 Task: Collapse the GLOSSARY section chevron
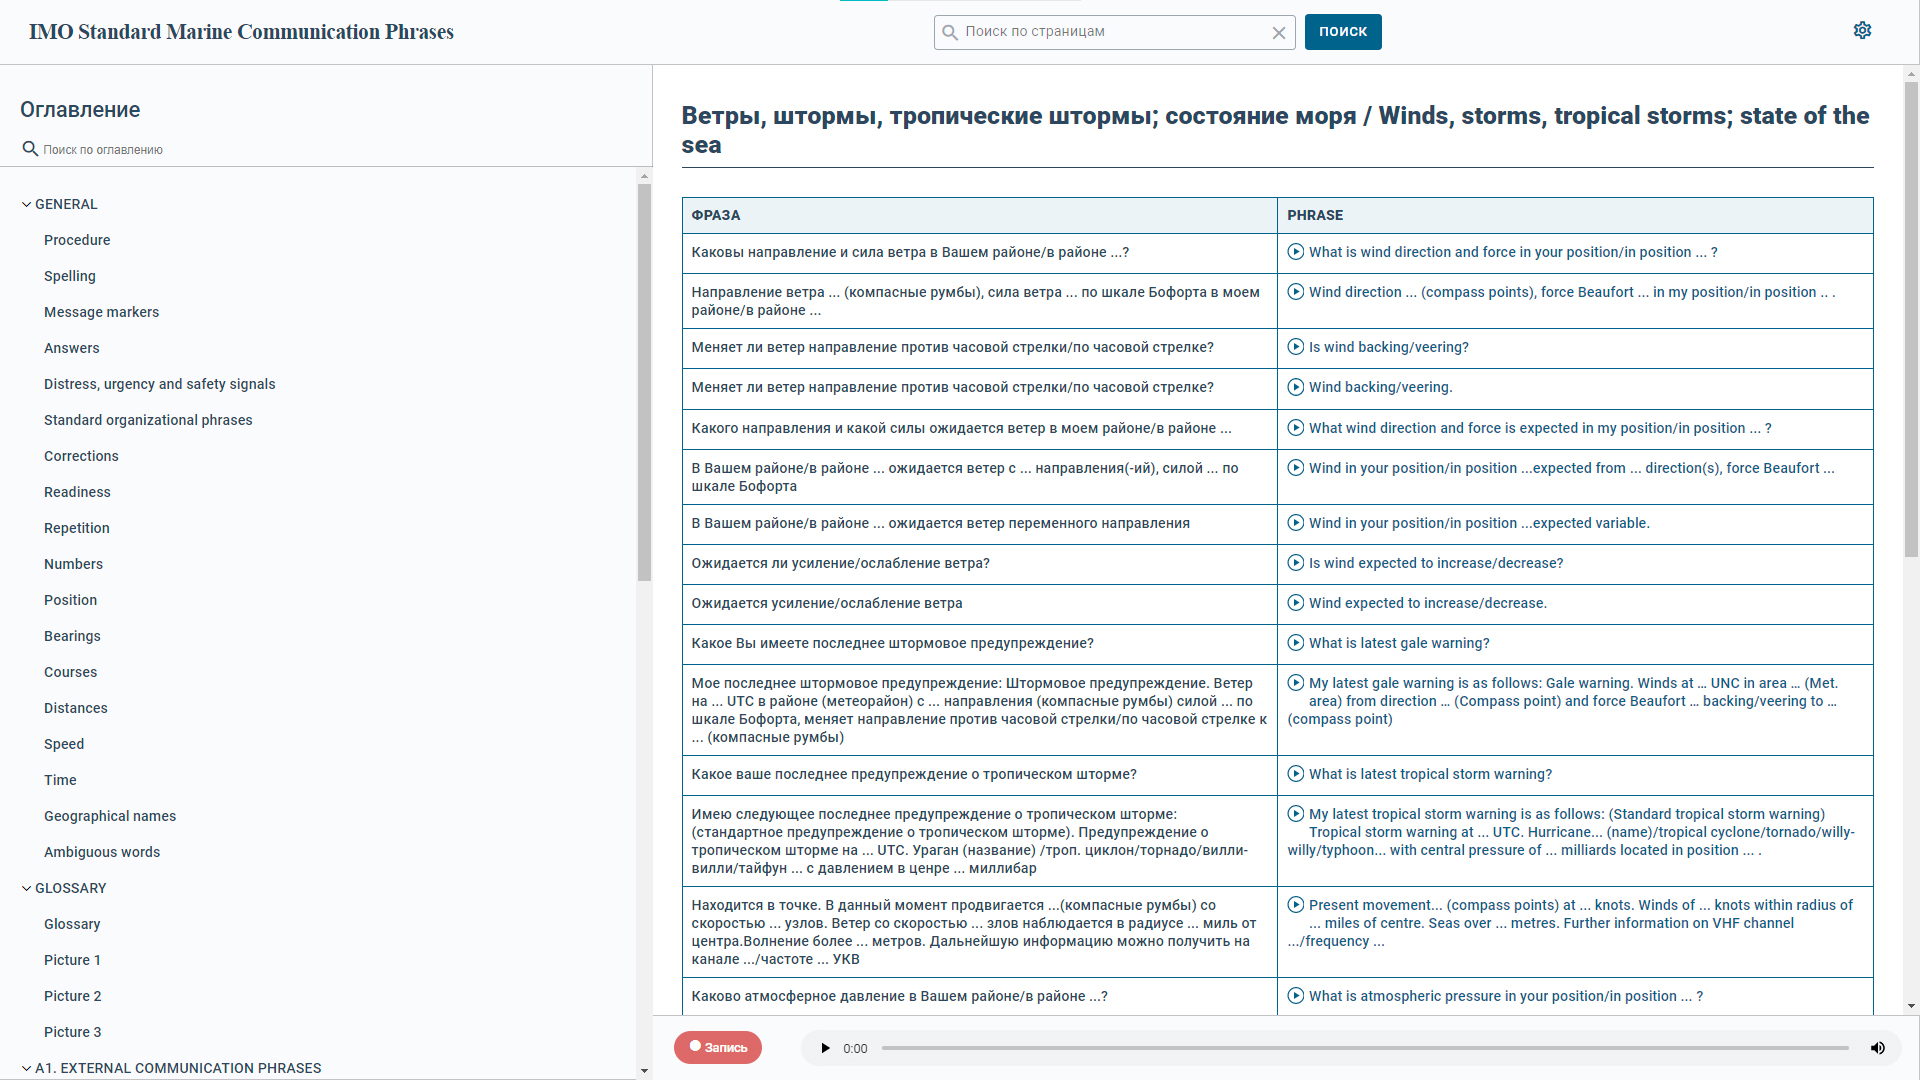pos(26,888)
